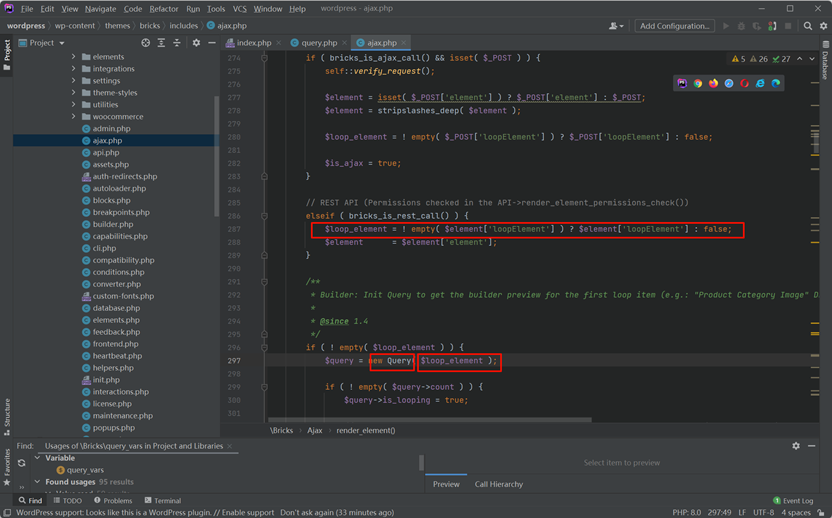
Task: Open in Chrome browser icon
Action: 698,83
